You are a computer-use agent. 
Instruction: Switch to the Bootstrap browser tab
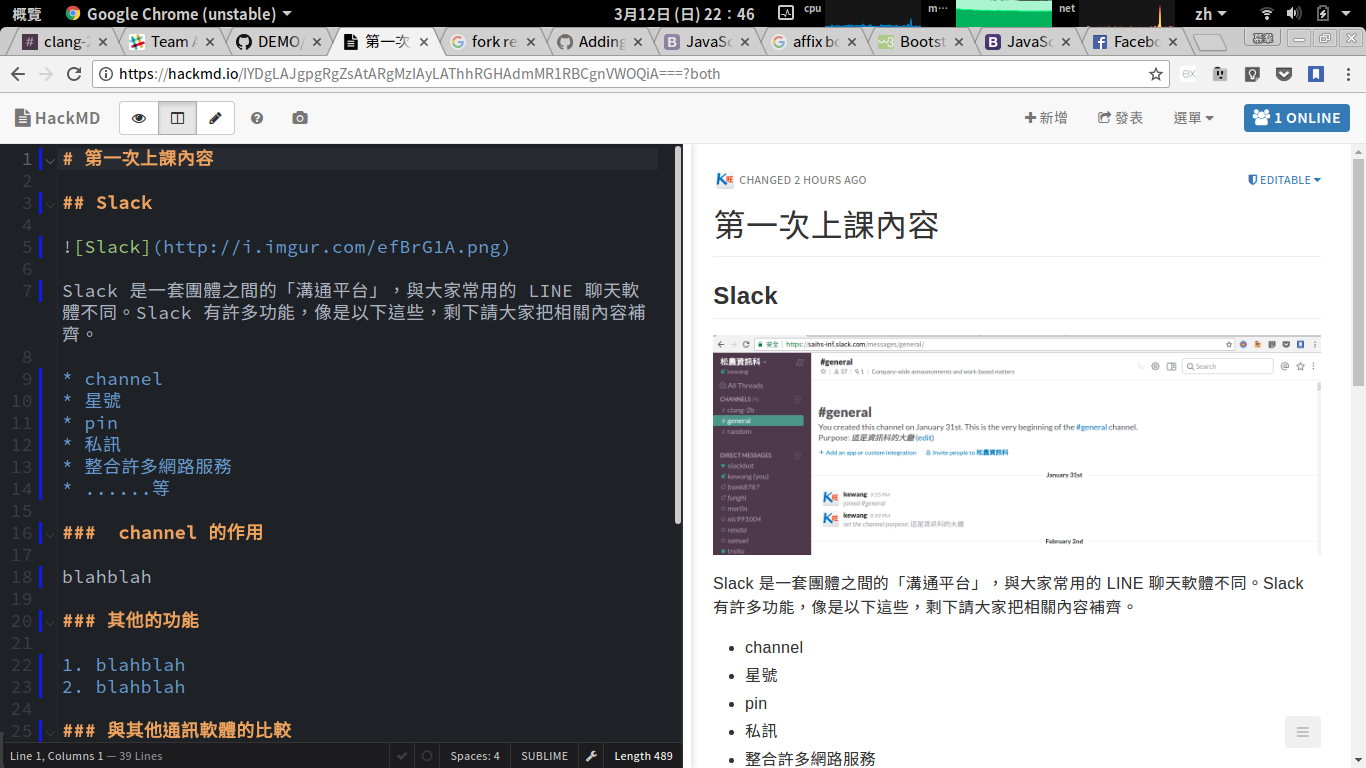click(x=922, y=42)
